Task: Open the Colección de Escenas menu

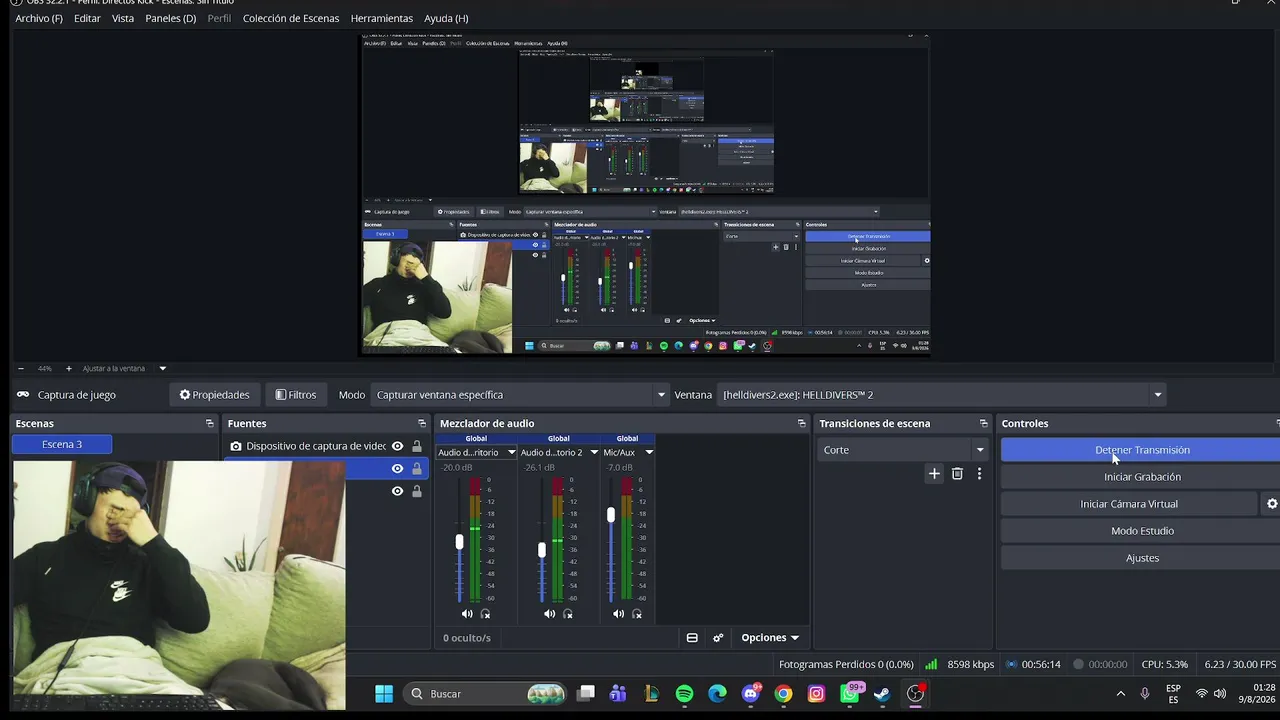Action: coord(291,18)
